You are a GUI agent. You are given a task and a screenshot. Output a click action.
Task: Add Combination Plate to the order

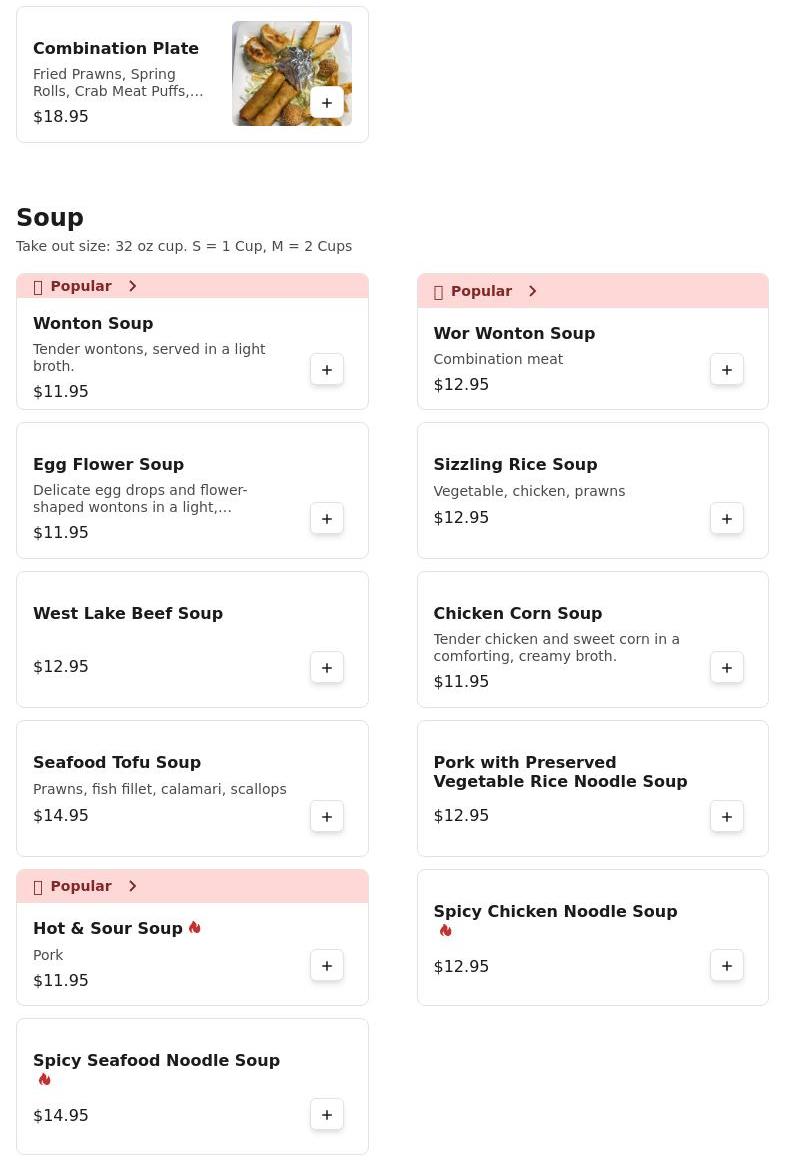click(327, 103)
